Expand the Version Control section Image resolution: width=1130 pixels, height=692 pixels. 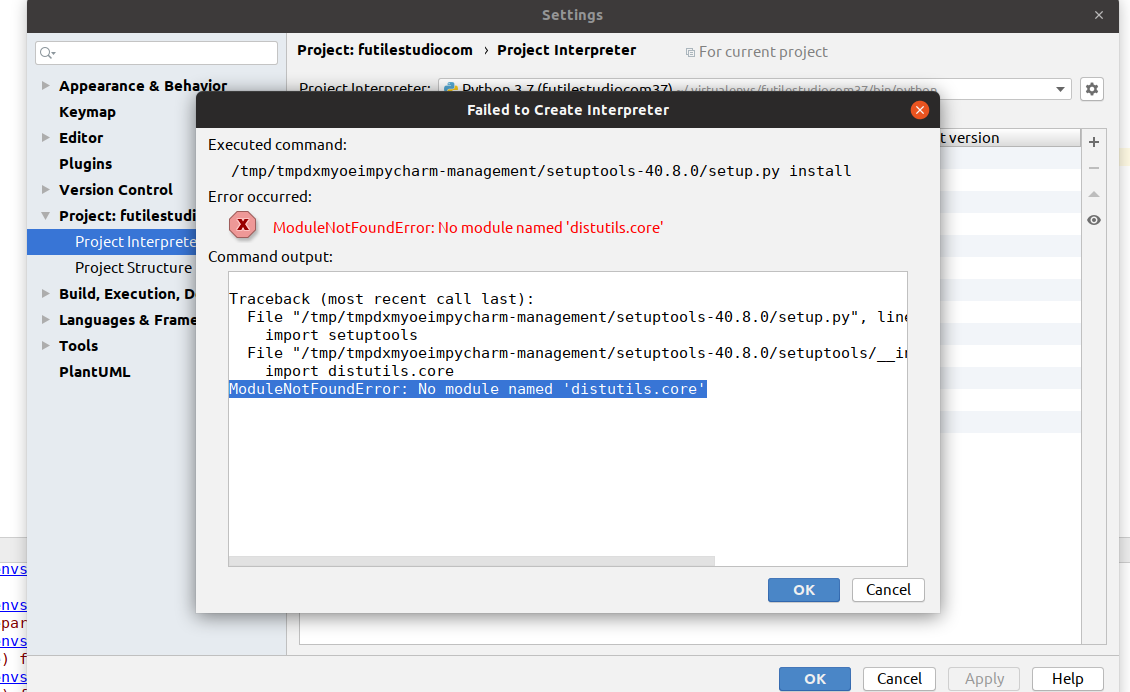45,189
